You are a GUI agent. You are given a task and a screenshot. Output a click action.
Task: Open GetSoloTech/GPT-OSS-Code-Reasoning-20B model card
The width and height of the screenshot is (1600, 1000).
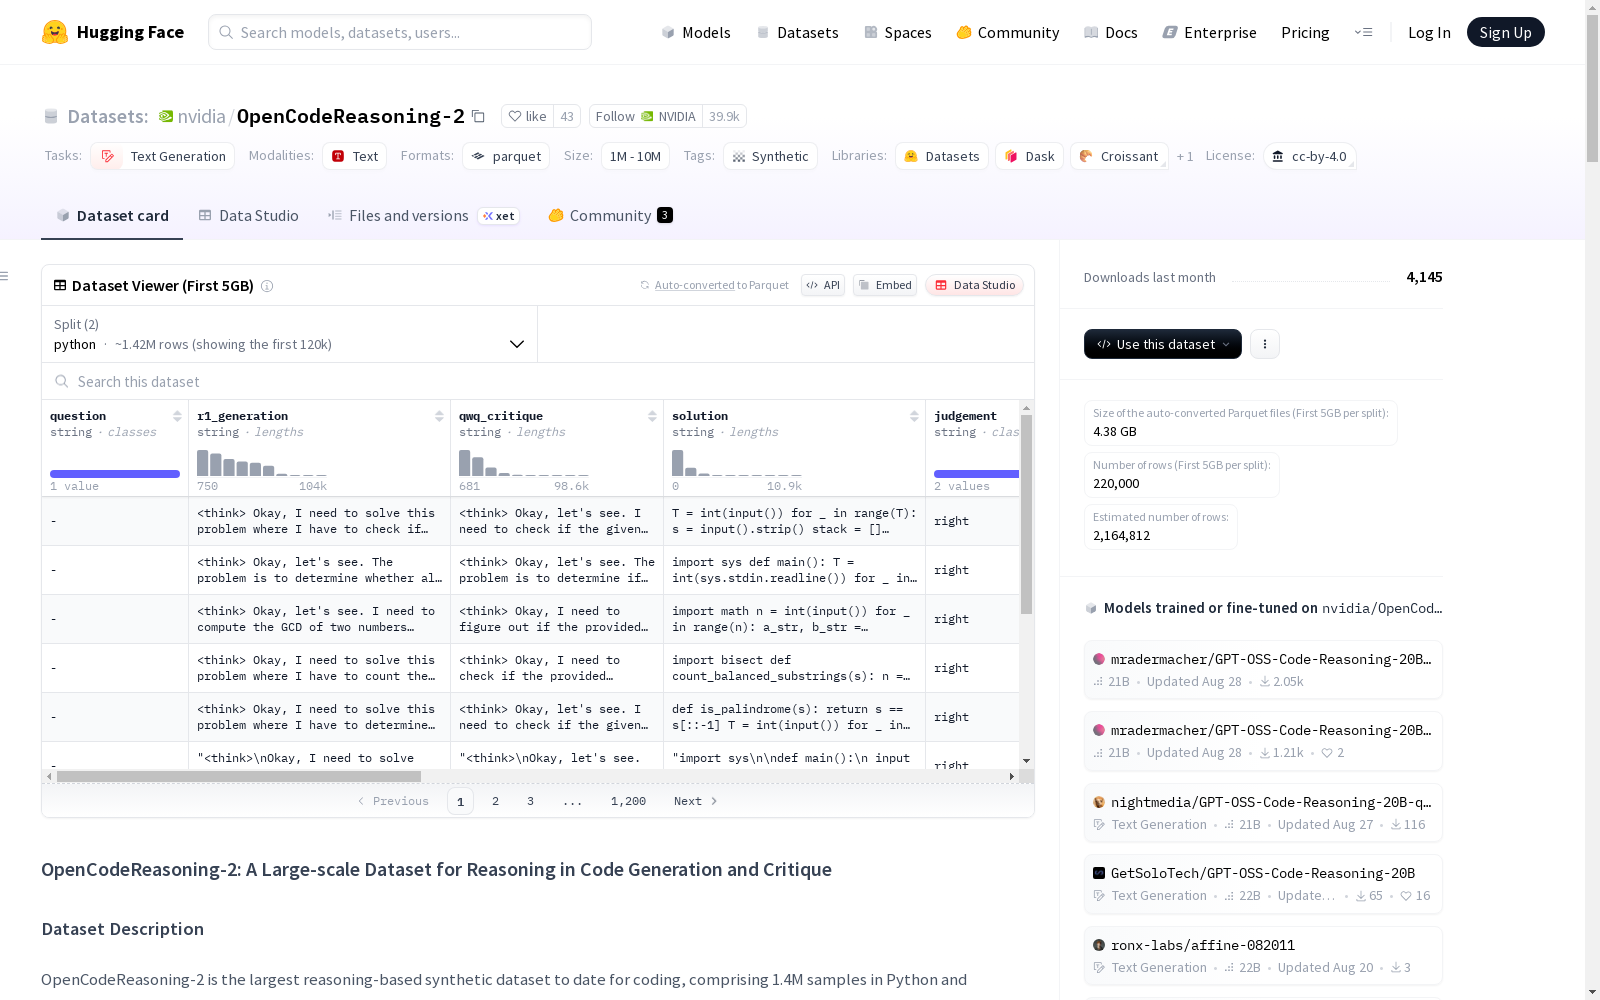tap(1263, 884)
